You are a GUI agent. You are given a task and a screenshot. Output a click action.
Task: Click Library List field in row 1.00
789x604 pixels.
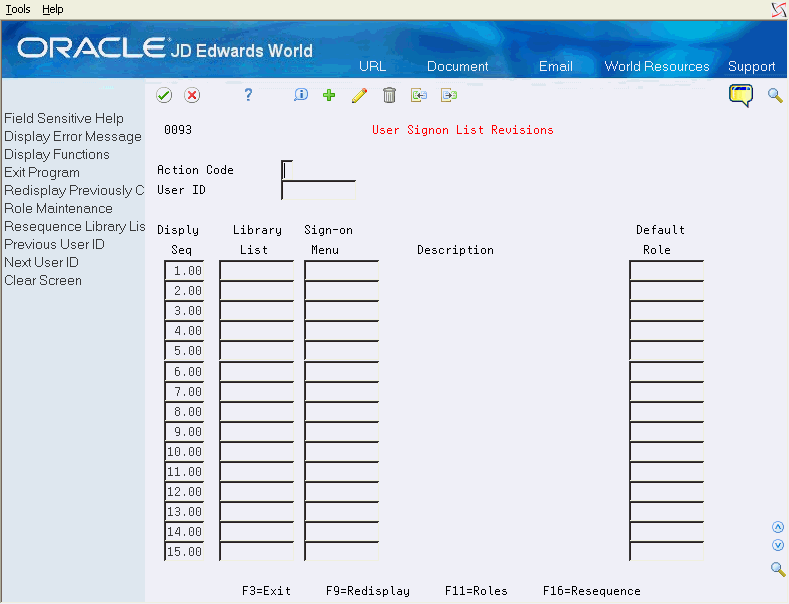pyautogui.click(x=257, y=271)
